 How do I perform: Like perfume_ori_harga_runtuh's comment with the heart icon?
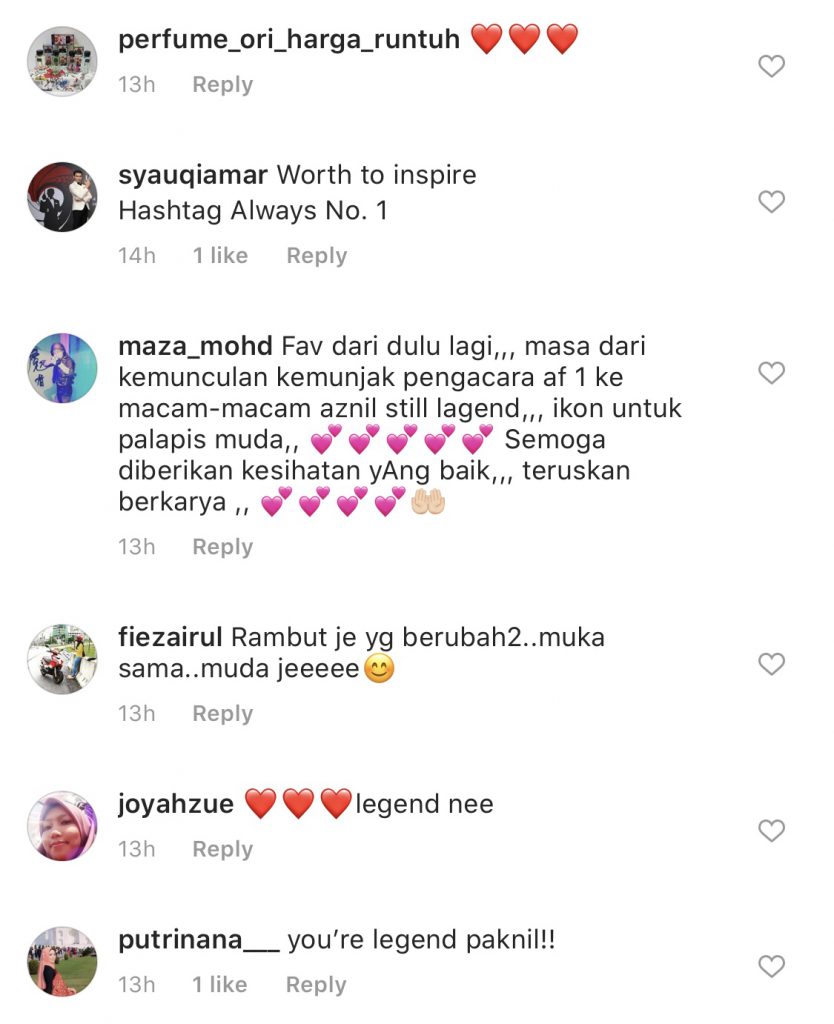click(x=771, y=66)
